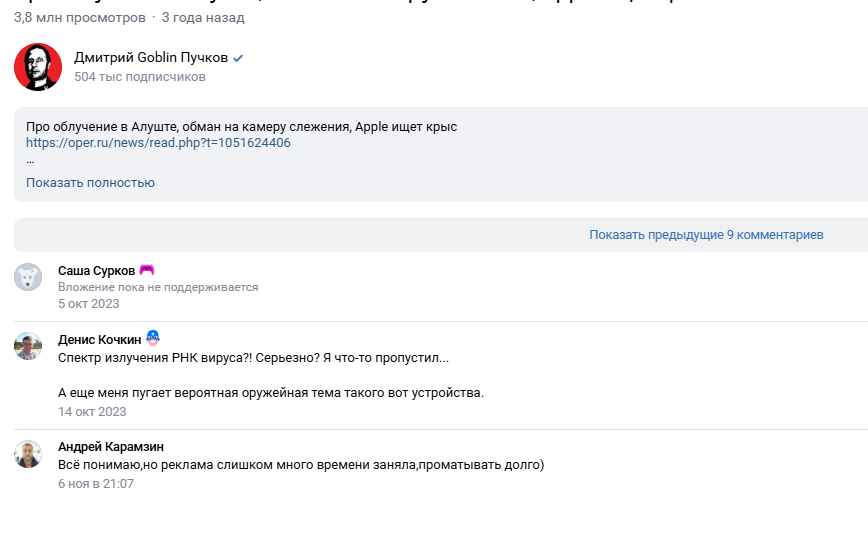Screen dimensions: 868x537
Task: Show previous 9 comments
Action: (706, 235)
